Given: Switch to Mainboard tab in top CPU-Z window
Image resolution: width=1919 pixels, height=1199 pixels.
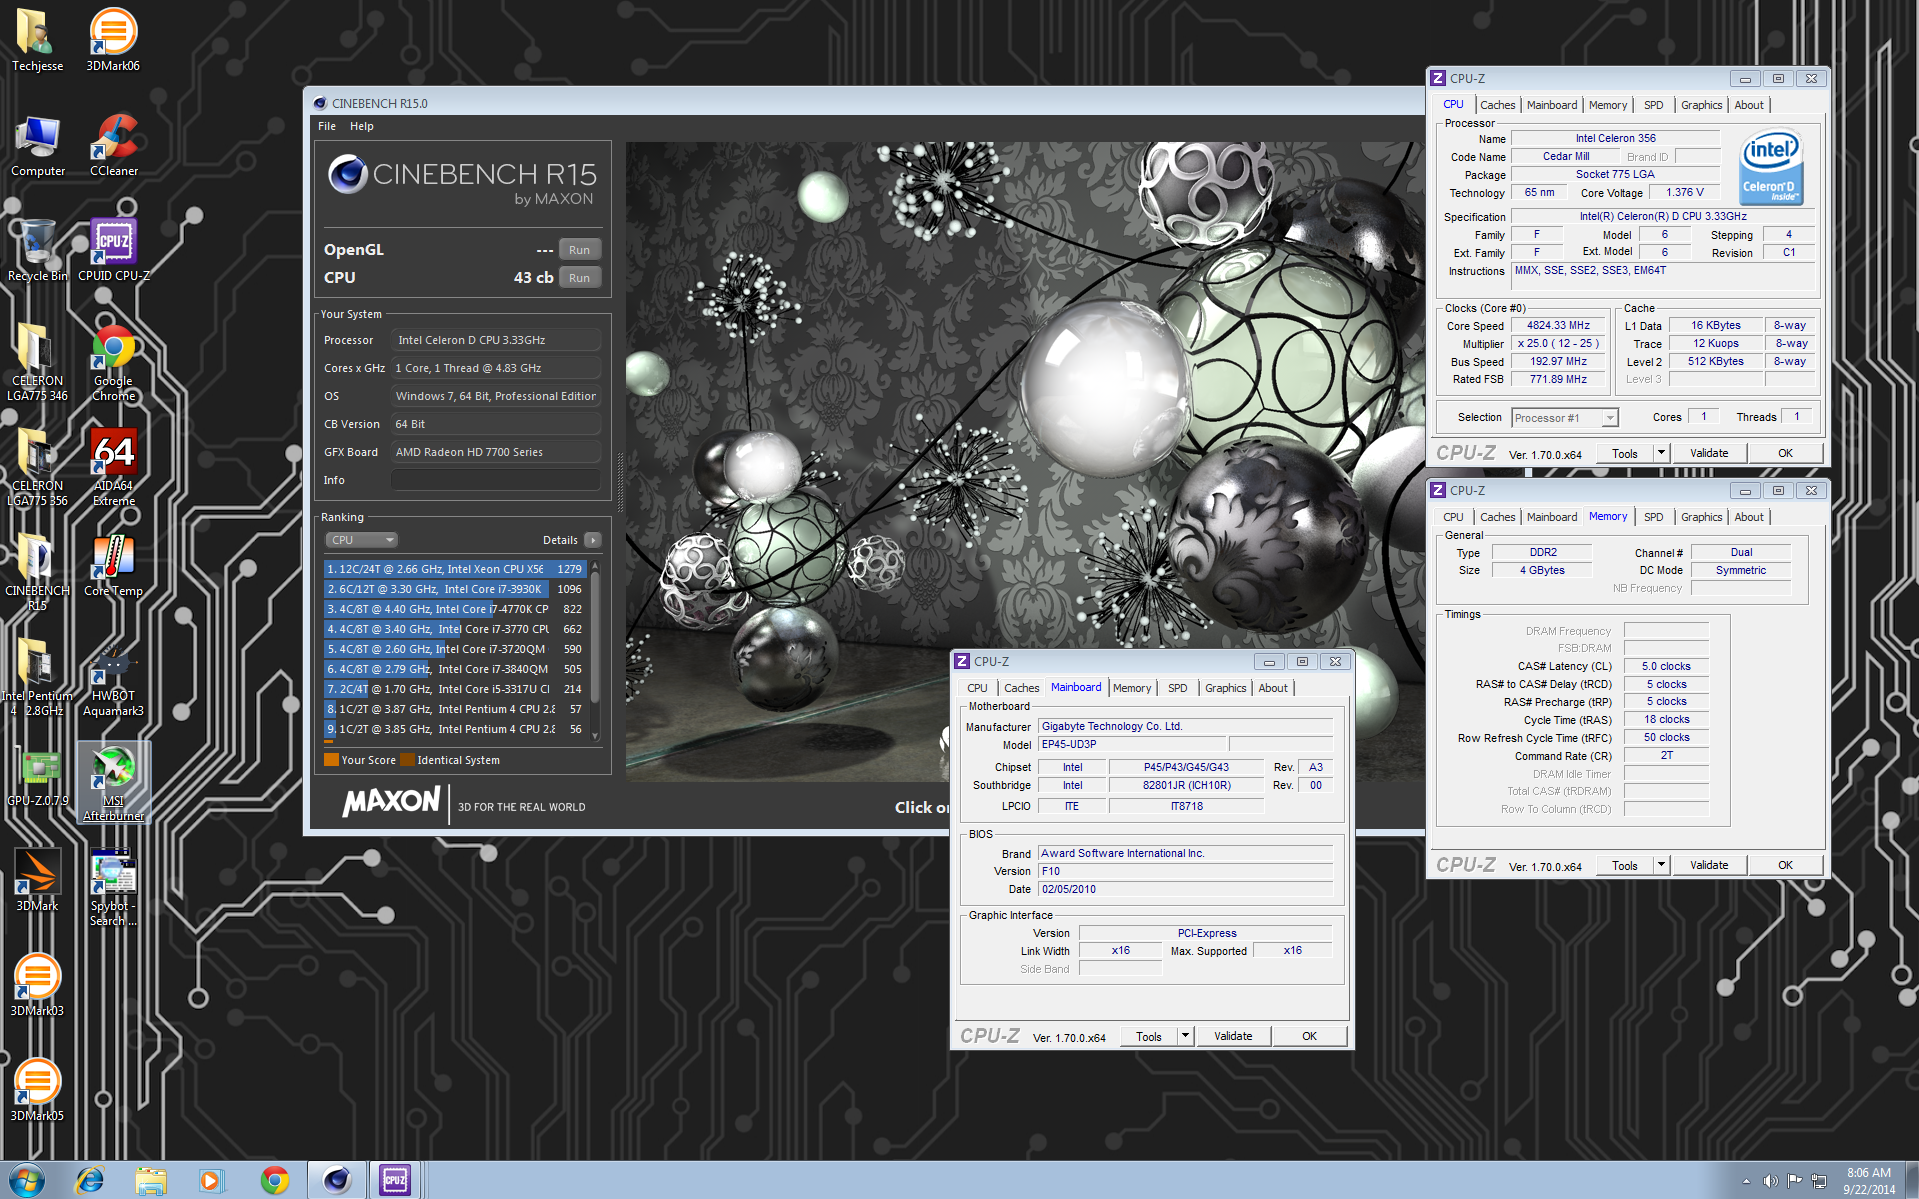Looking at the screenshot, I should point(1551,105).
